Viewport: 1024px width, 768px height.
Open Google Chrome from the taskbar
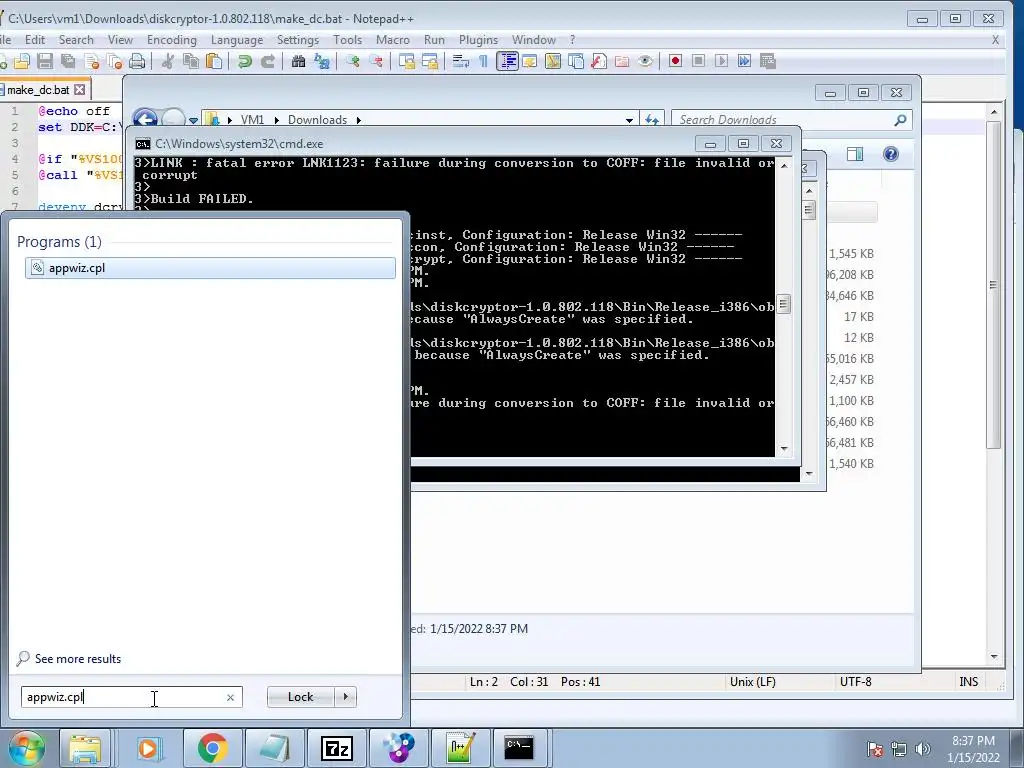pyautogui.click(x=212, y=748)
